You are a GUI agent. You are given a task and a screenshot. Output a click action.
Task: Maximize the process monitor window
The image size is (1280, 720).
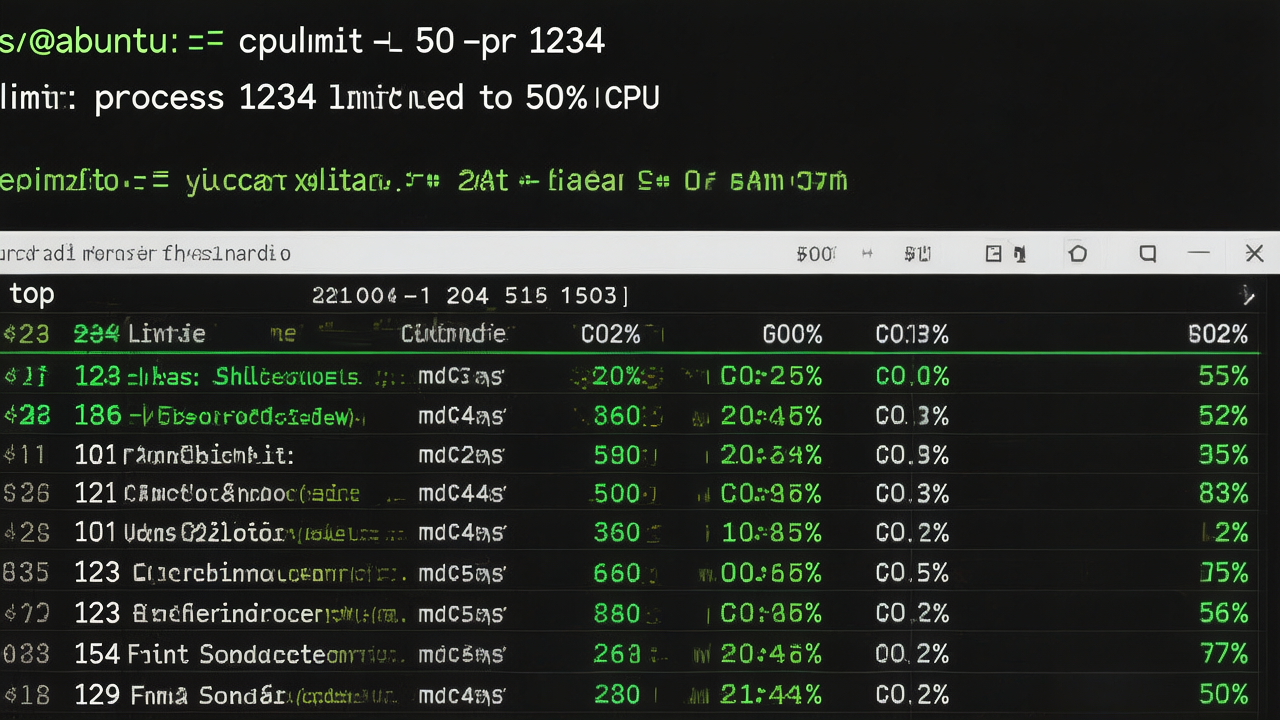coord(1148,254)
